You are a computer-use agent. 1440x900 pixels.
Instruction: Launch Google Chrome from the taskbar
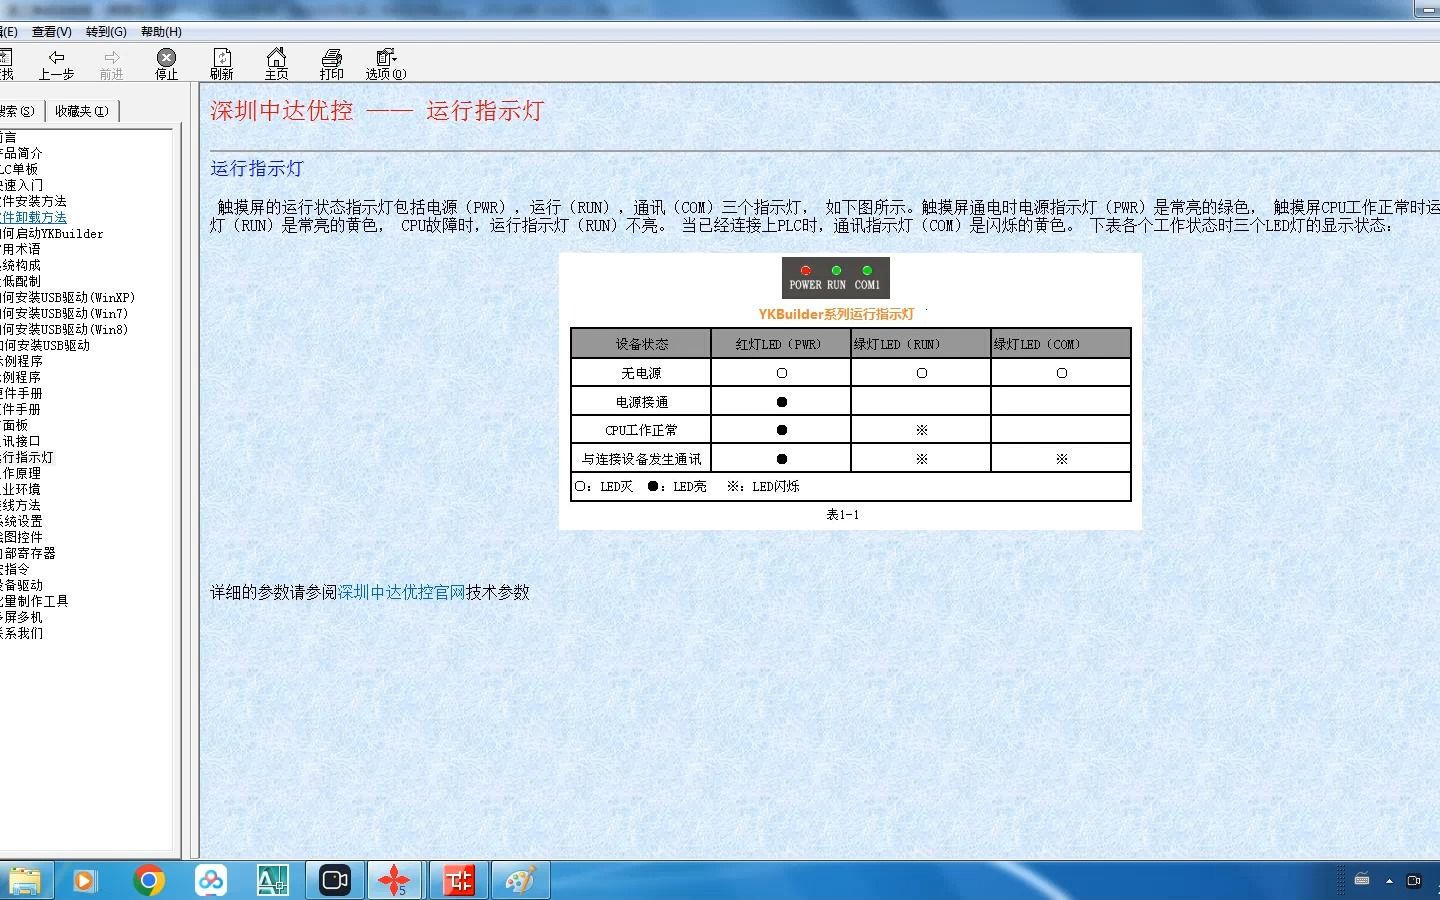coord(149,880)
